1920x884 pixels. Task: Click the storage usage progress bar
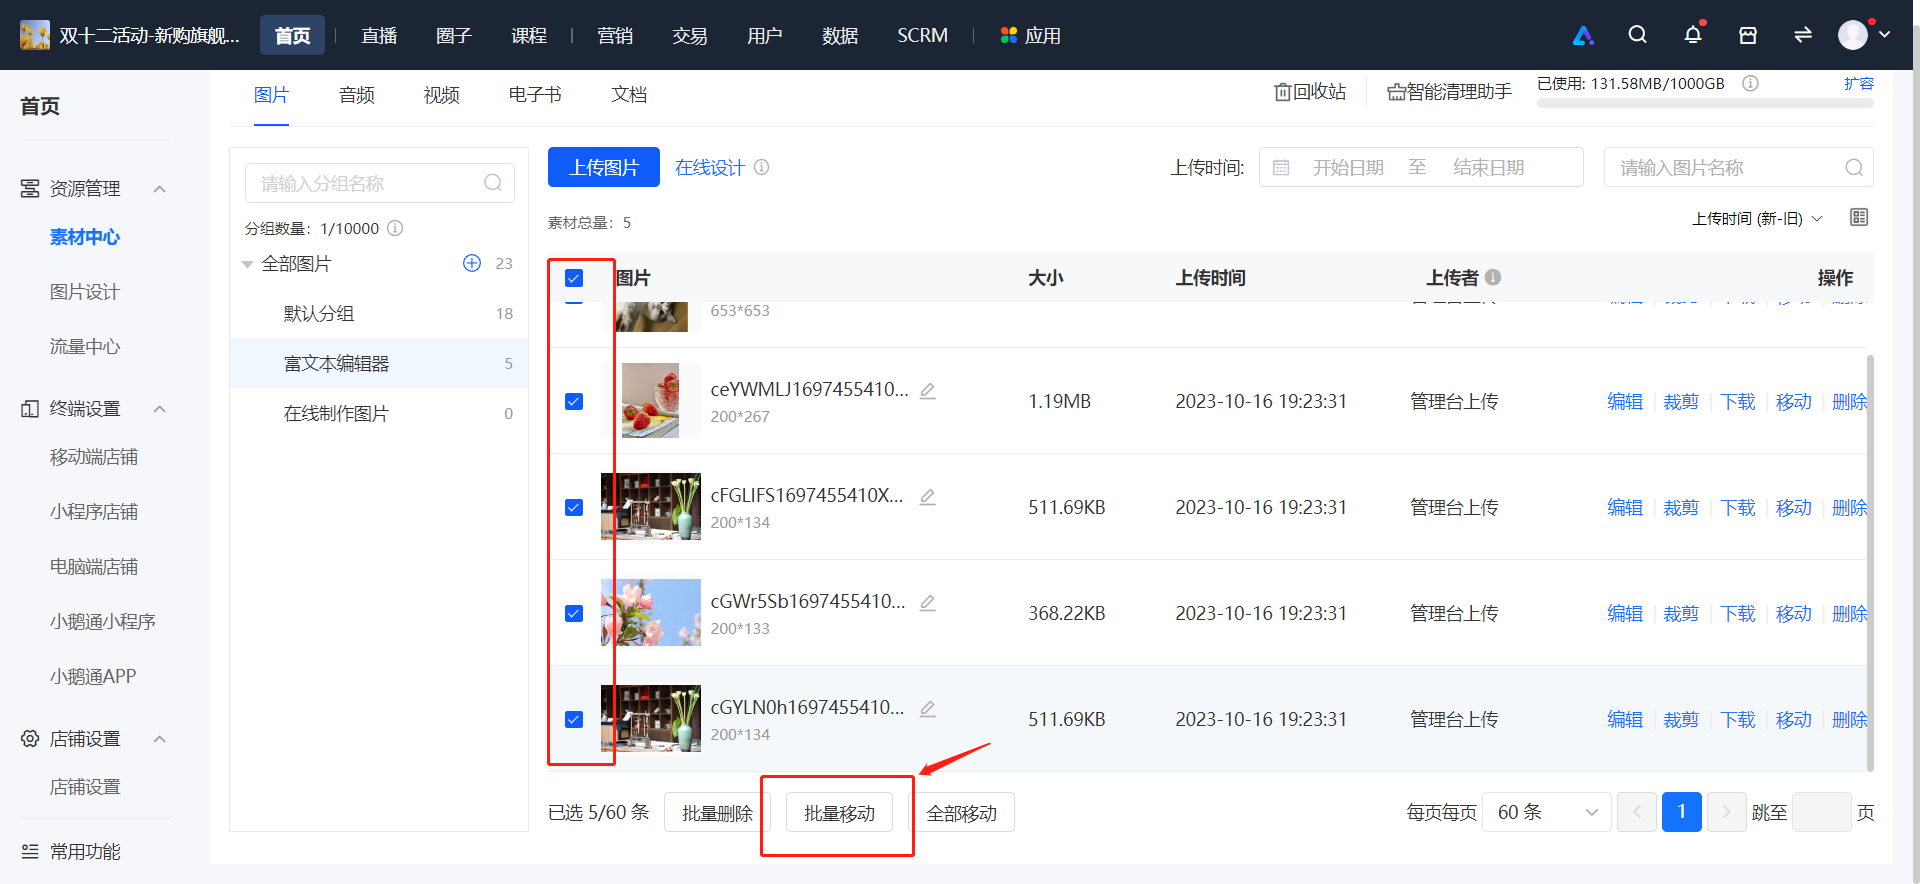point(1705,103)
